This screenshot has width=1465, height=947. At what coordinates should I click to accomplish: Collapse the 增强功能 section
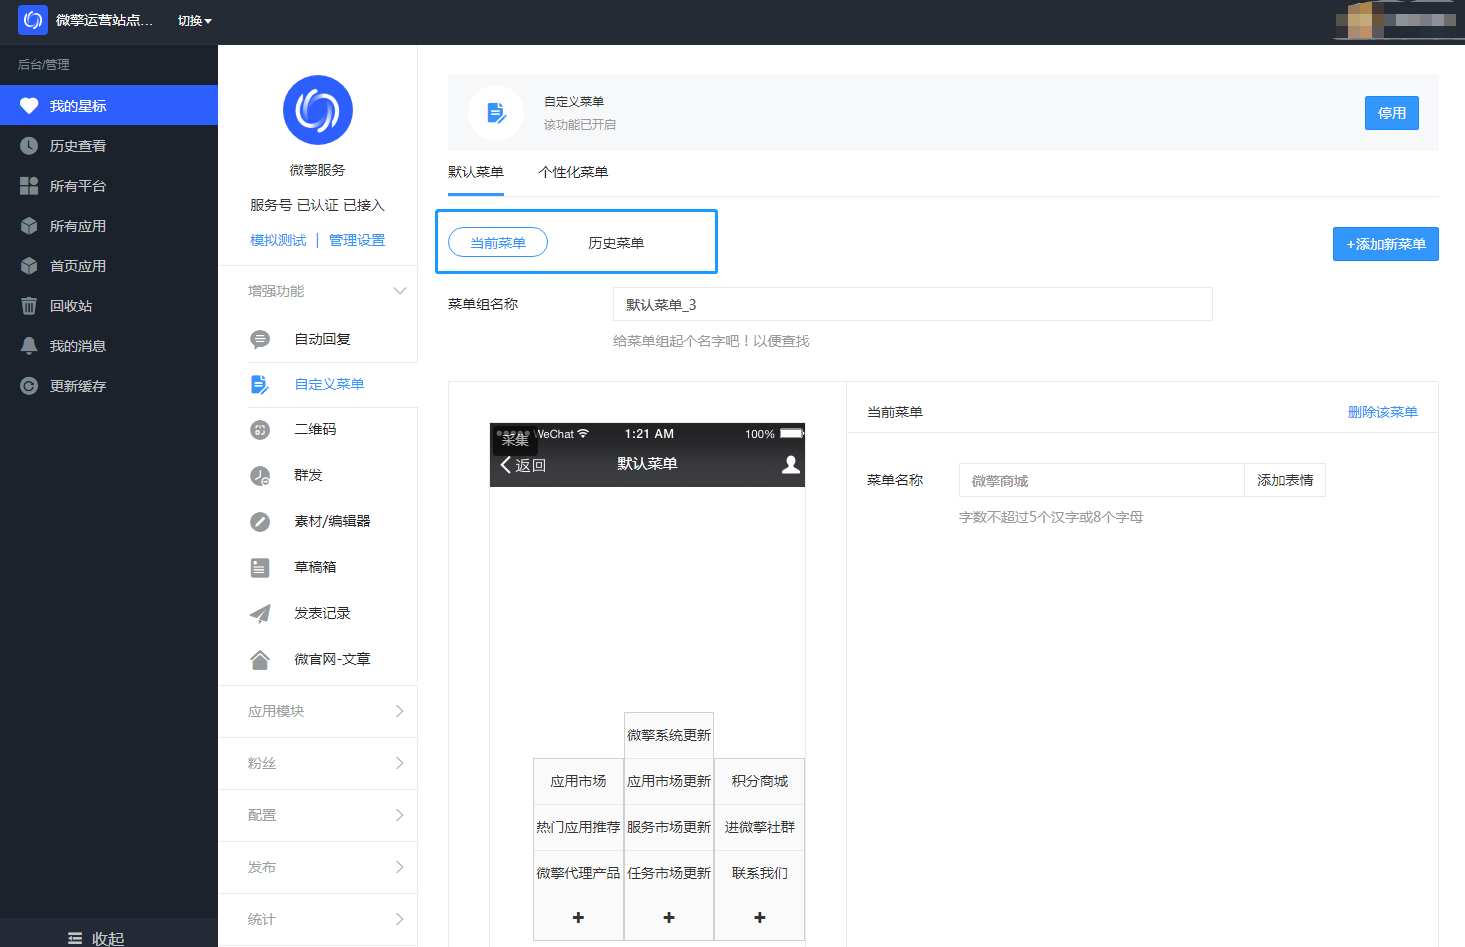pyautogui.click(x=400, y=291)
